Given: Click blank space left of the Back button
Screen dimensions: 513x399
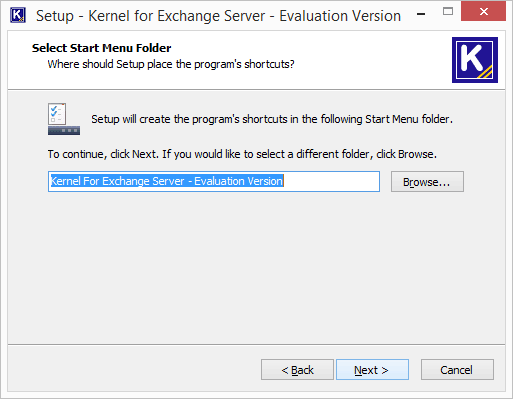Looking at the screenshot, I should tap(133, 370).
